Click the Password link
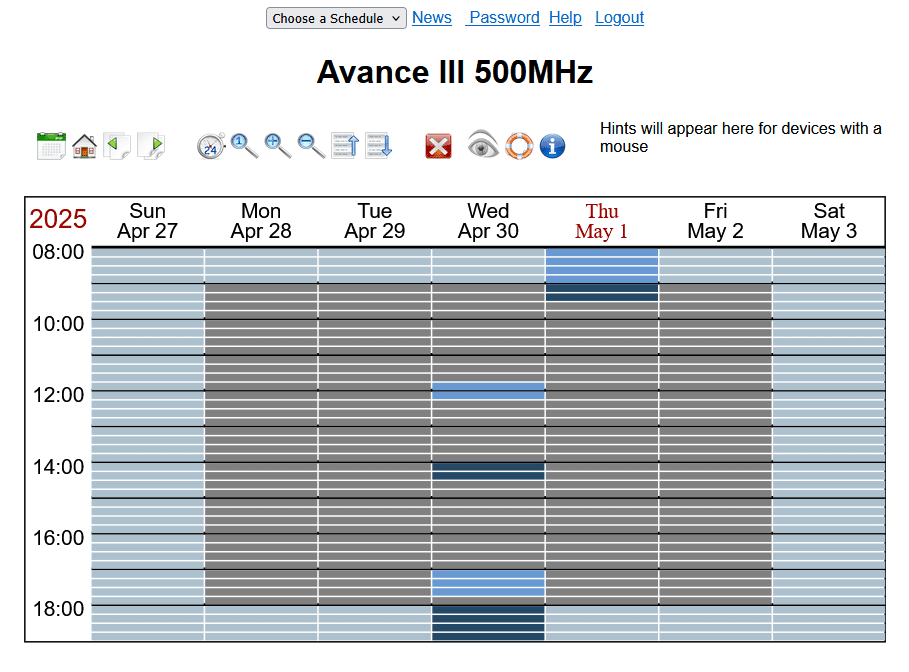 [503, 17]
